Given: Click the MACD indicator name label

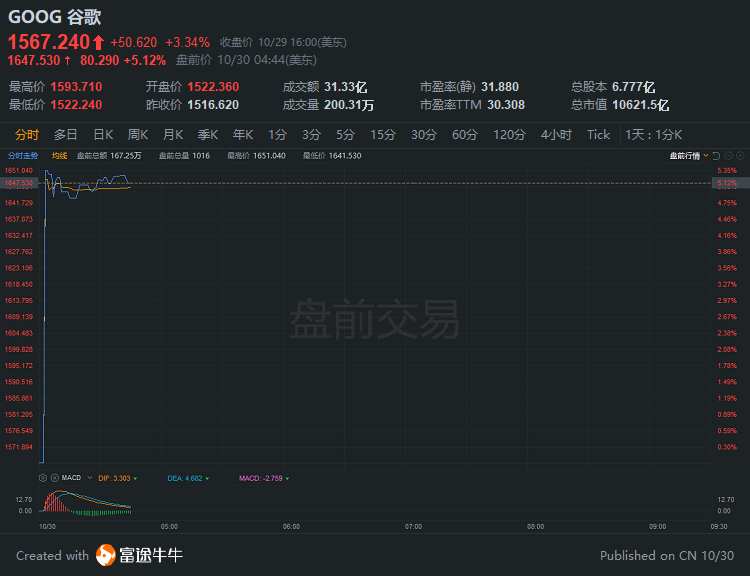Looking at the screenshot, I should [71, 478].
